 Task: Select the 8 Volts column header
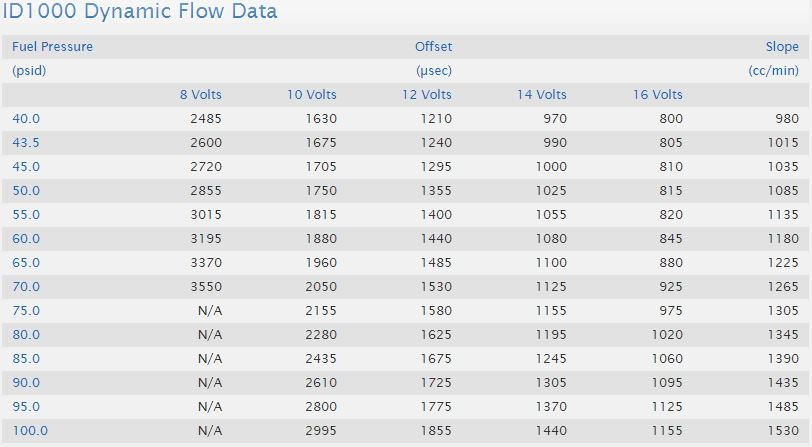point(200,95)
